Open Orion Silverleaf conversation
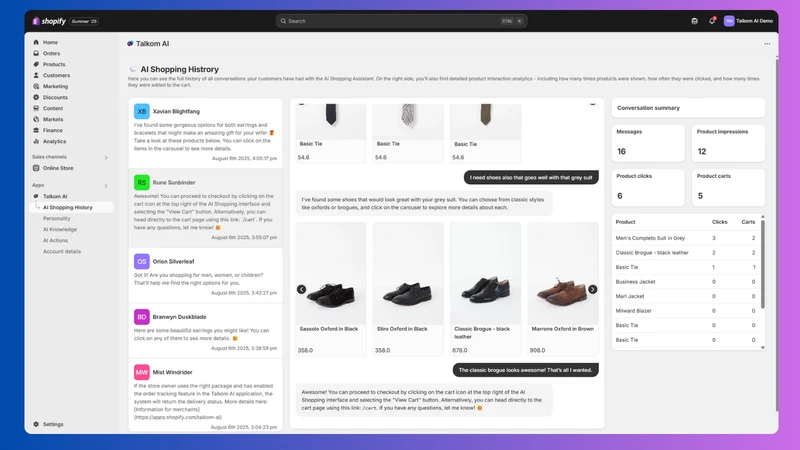The image size is (800, 450). [x=205, y=276]
